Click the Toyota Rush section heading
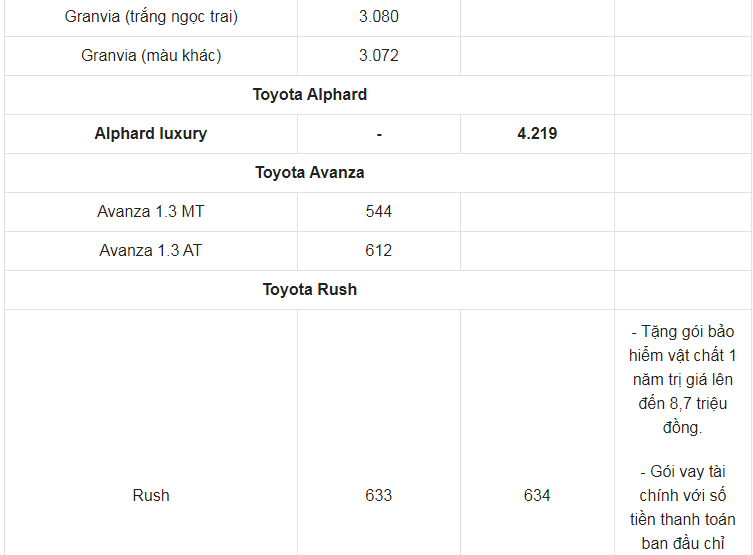Viewport: 753px width, 555px height. coord(309,290)
